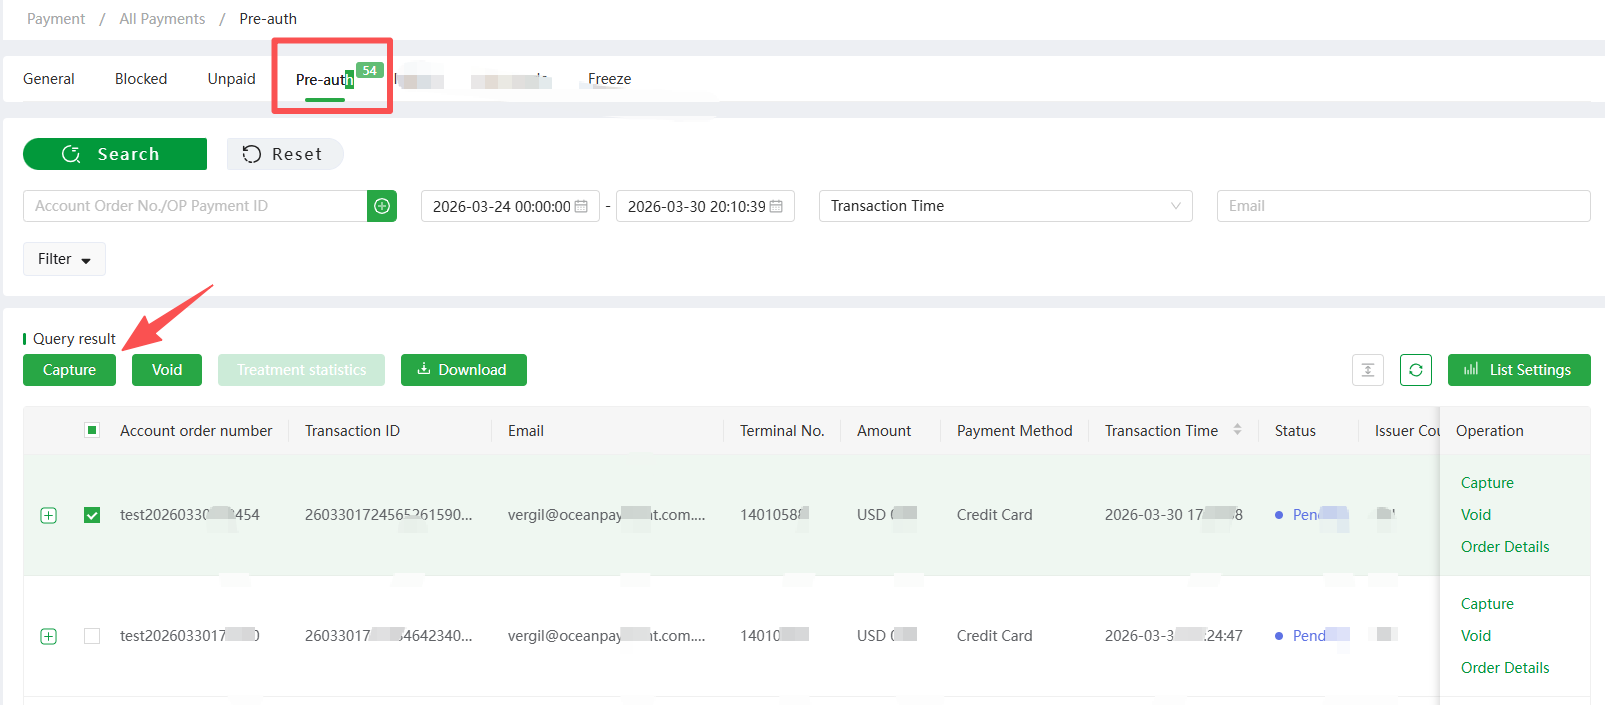Click the green Capture button above table
Viewport: 1605px width, 705px height.
[69, 370]
